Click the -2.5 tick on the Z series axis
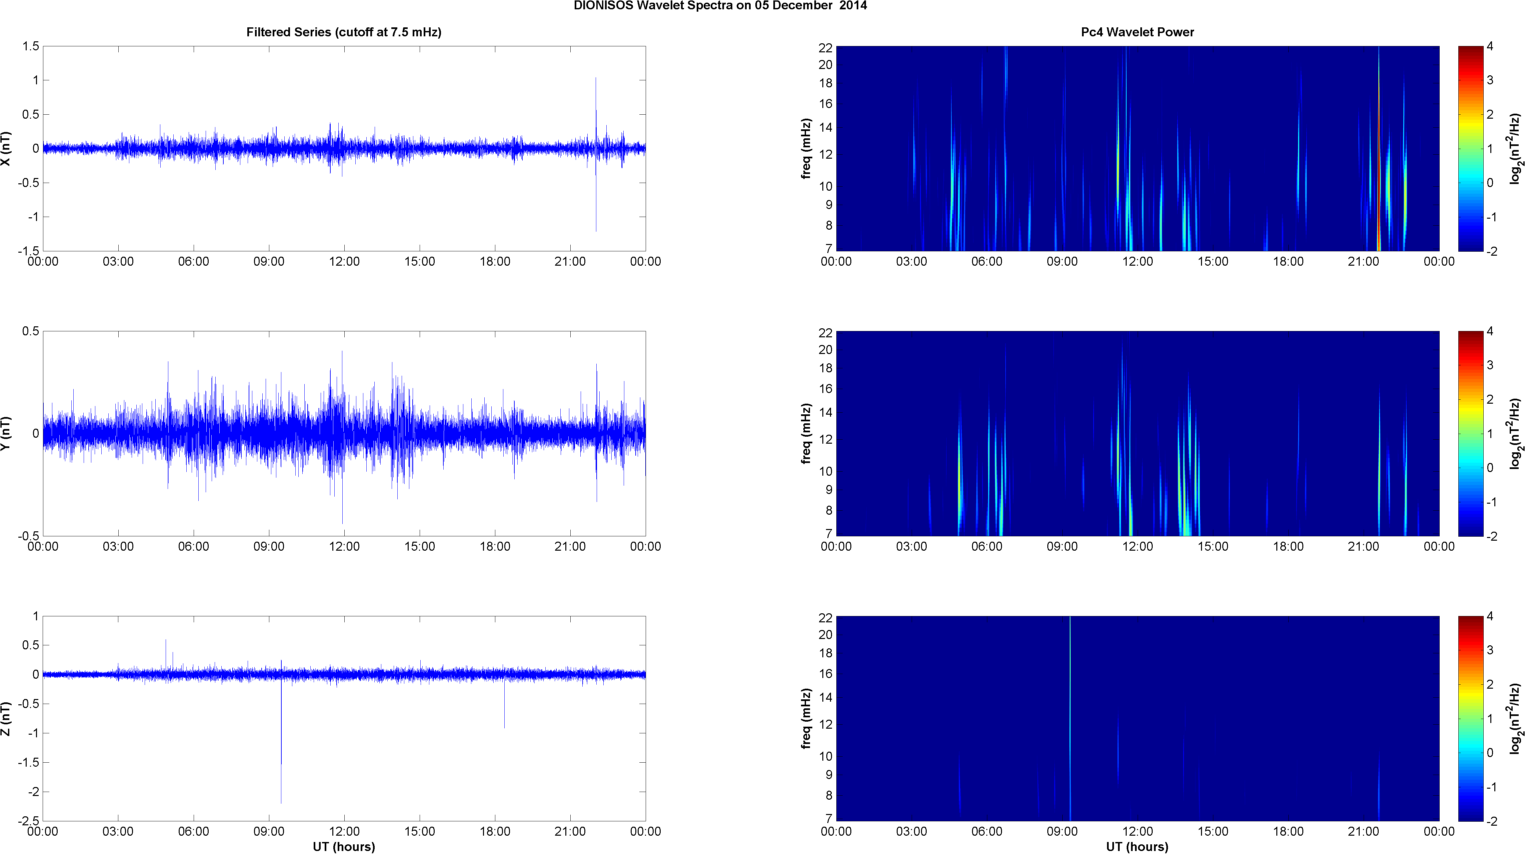Image resolution: width=1525 pixels, height=854 pixels. click(27, 822)
